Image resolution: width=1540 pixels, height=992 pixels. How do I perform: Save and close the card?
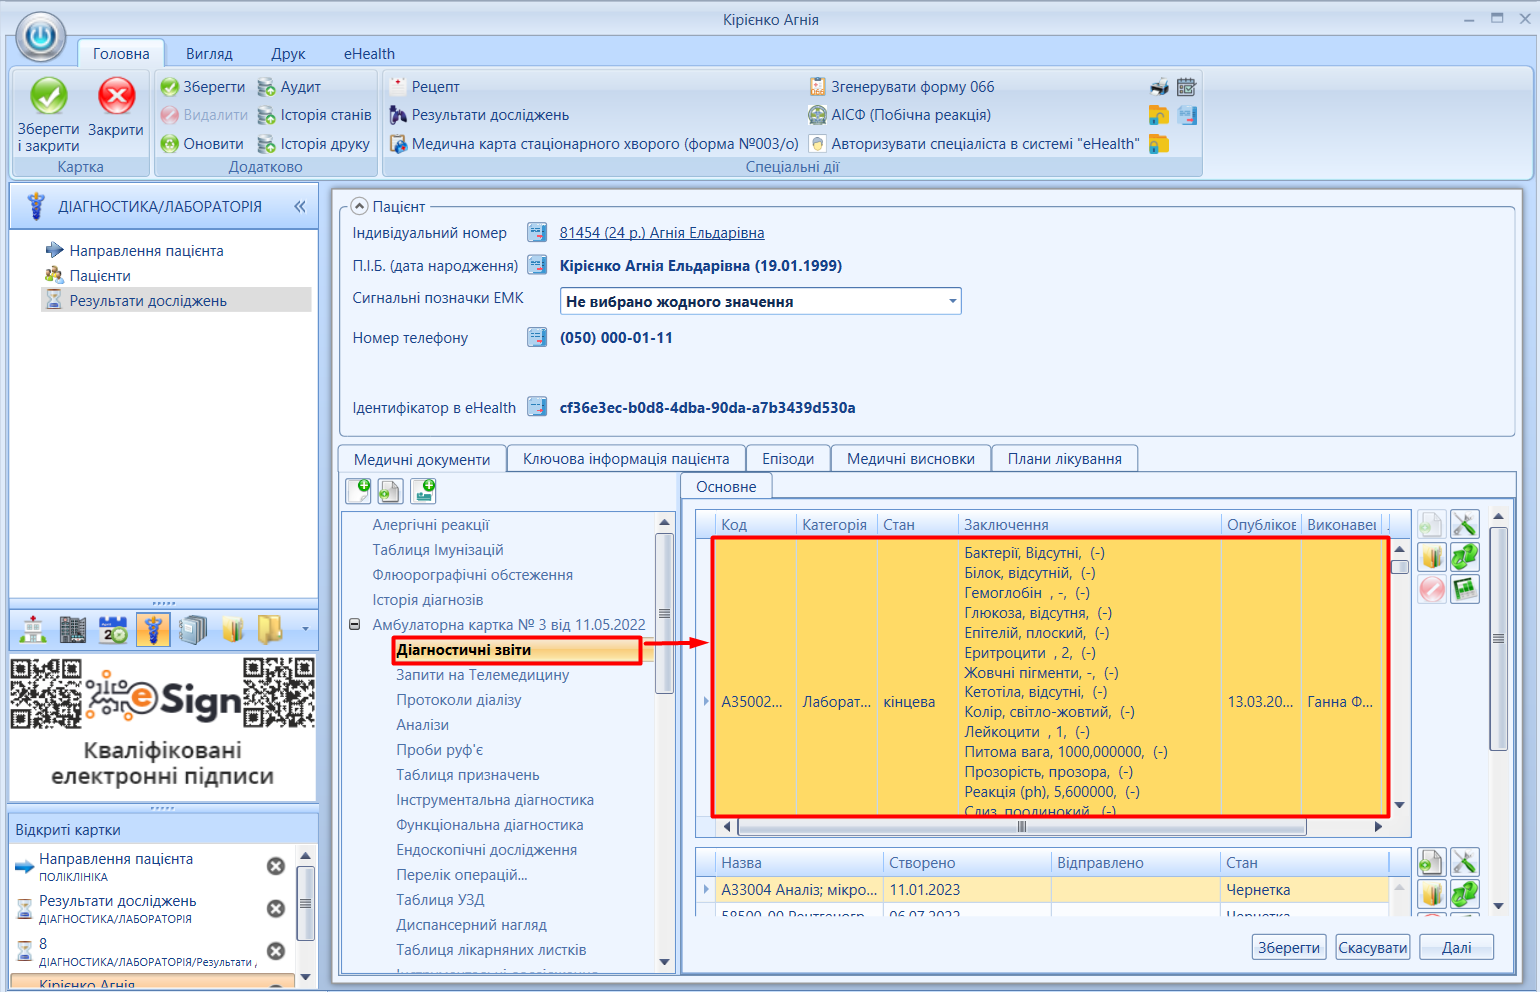pyautogui.click(x=48, y=115)
